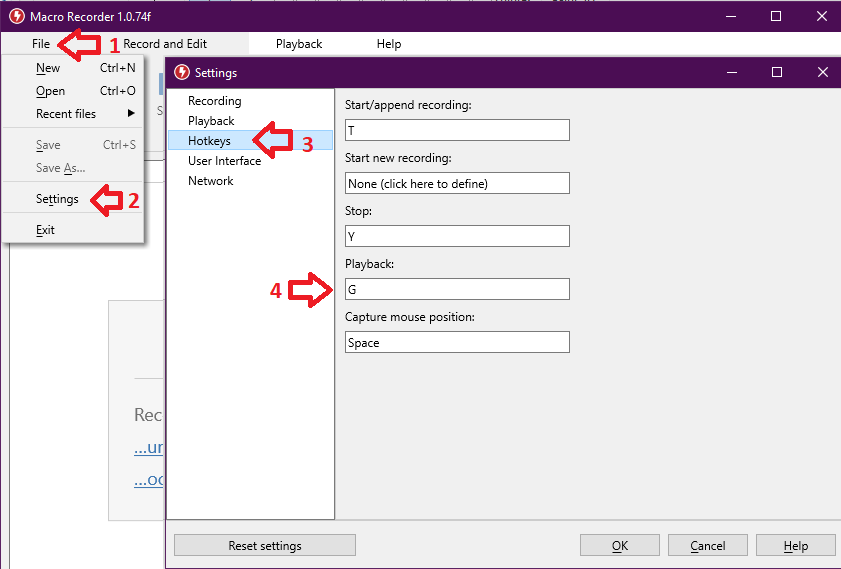Click the Settings dialog lightning icon
841x569 pixels.
tap(181, 72)
